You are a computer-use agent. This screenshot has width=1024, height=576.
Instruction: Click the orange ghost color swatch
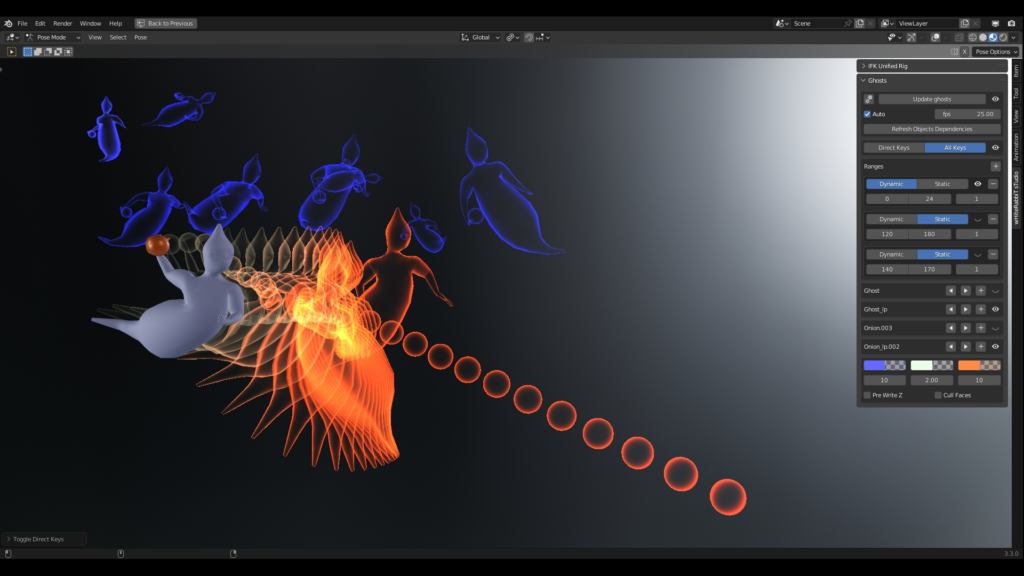979,365
